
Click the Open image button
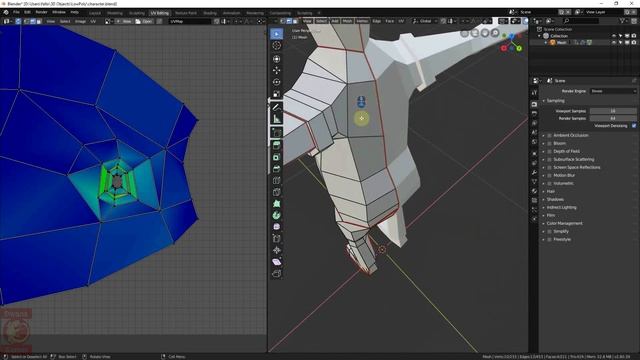[x=144, y=21]
